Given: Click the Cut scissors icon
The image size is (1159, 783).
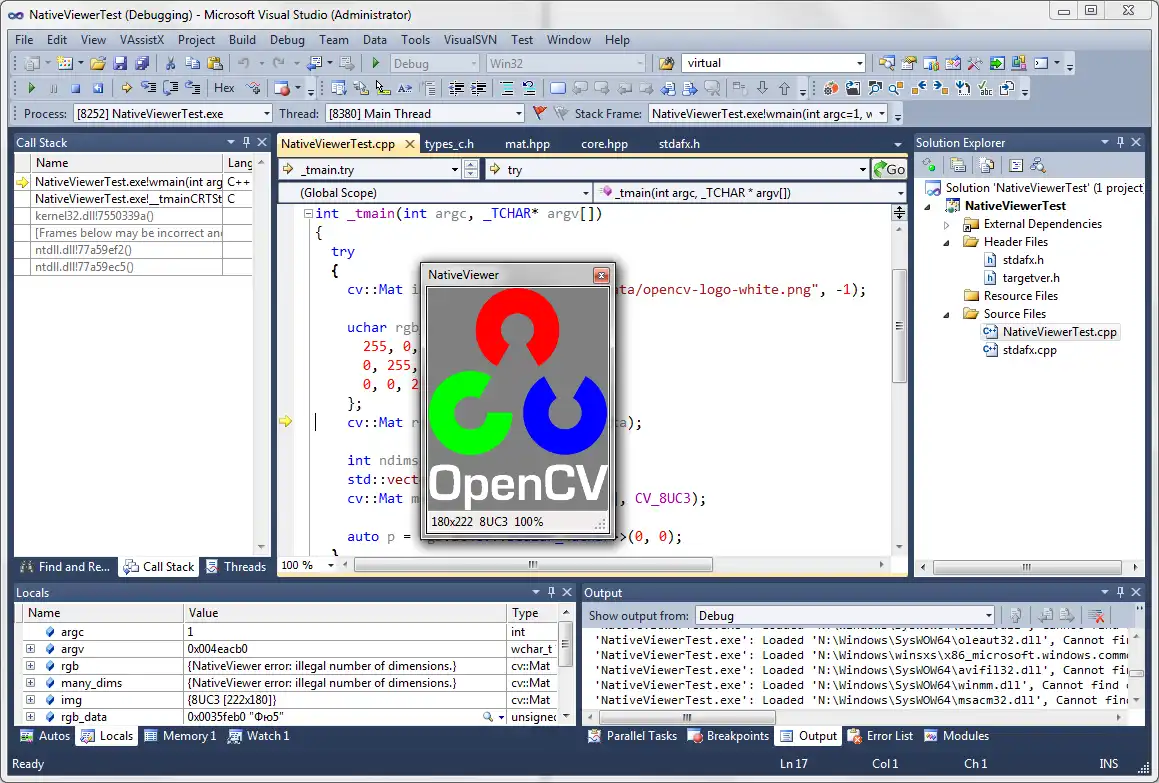Looking at the screenshot, I should (x=170, y=64).
